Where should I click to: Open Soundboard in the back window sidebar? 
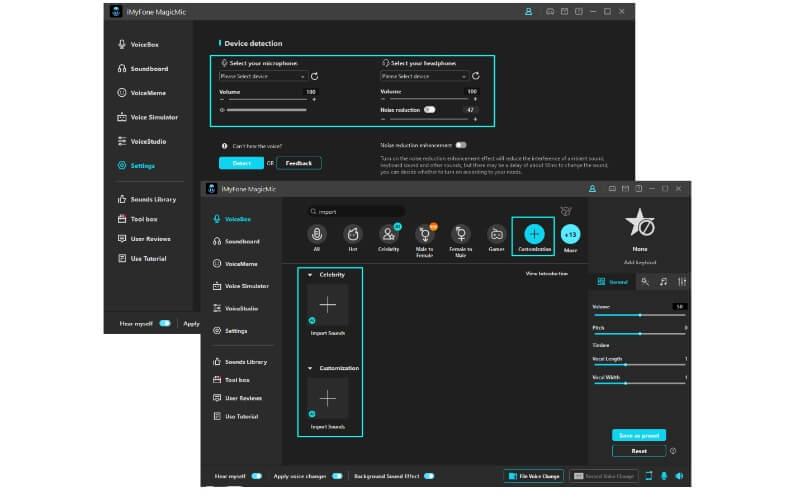pyautogui.click(x=142, y=68)
